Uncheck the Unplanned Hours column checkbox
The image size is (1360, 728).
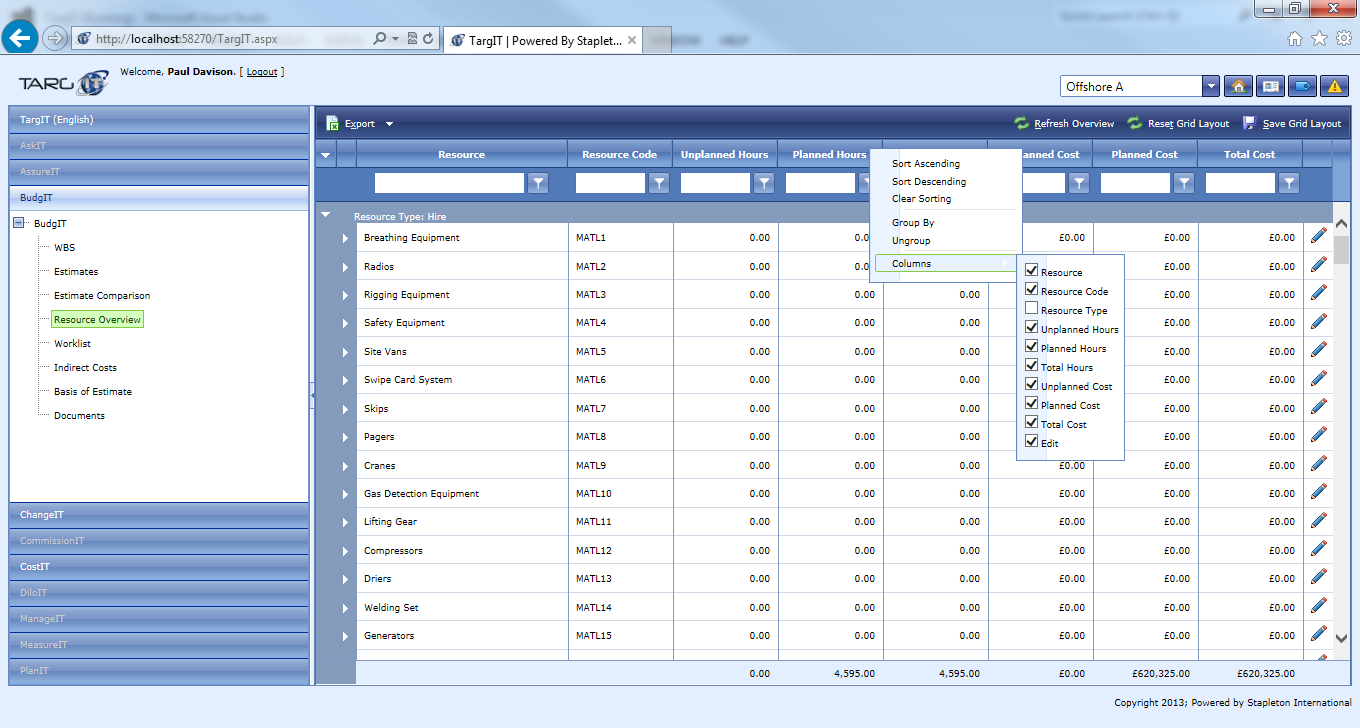click(x=1032, y=328)
